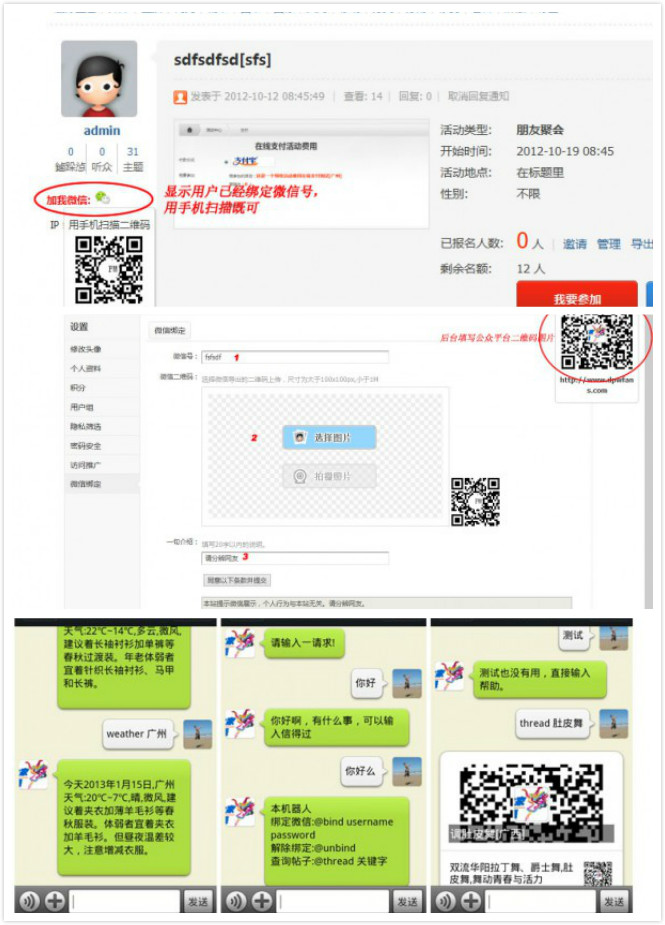Tap plus attachment icon in thread 肚皮舞 chat
The image size is (665, 925).
(x=471, y=901)
